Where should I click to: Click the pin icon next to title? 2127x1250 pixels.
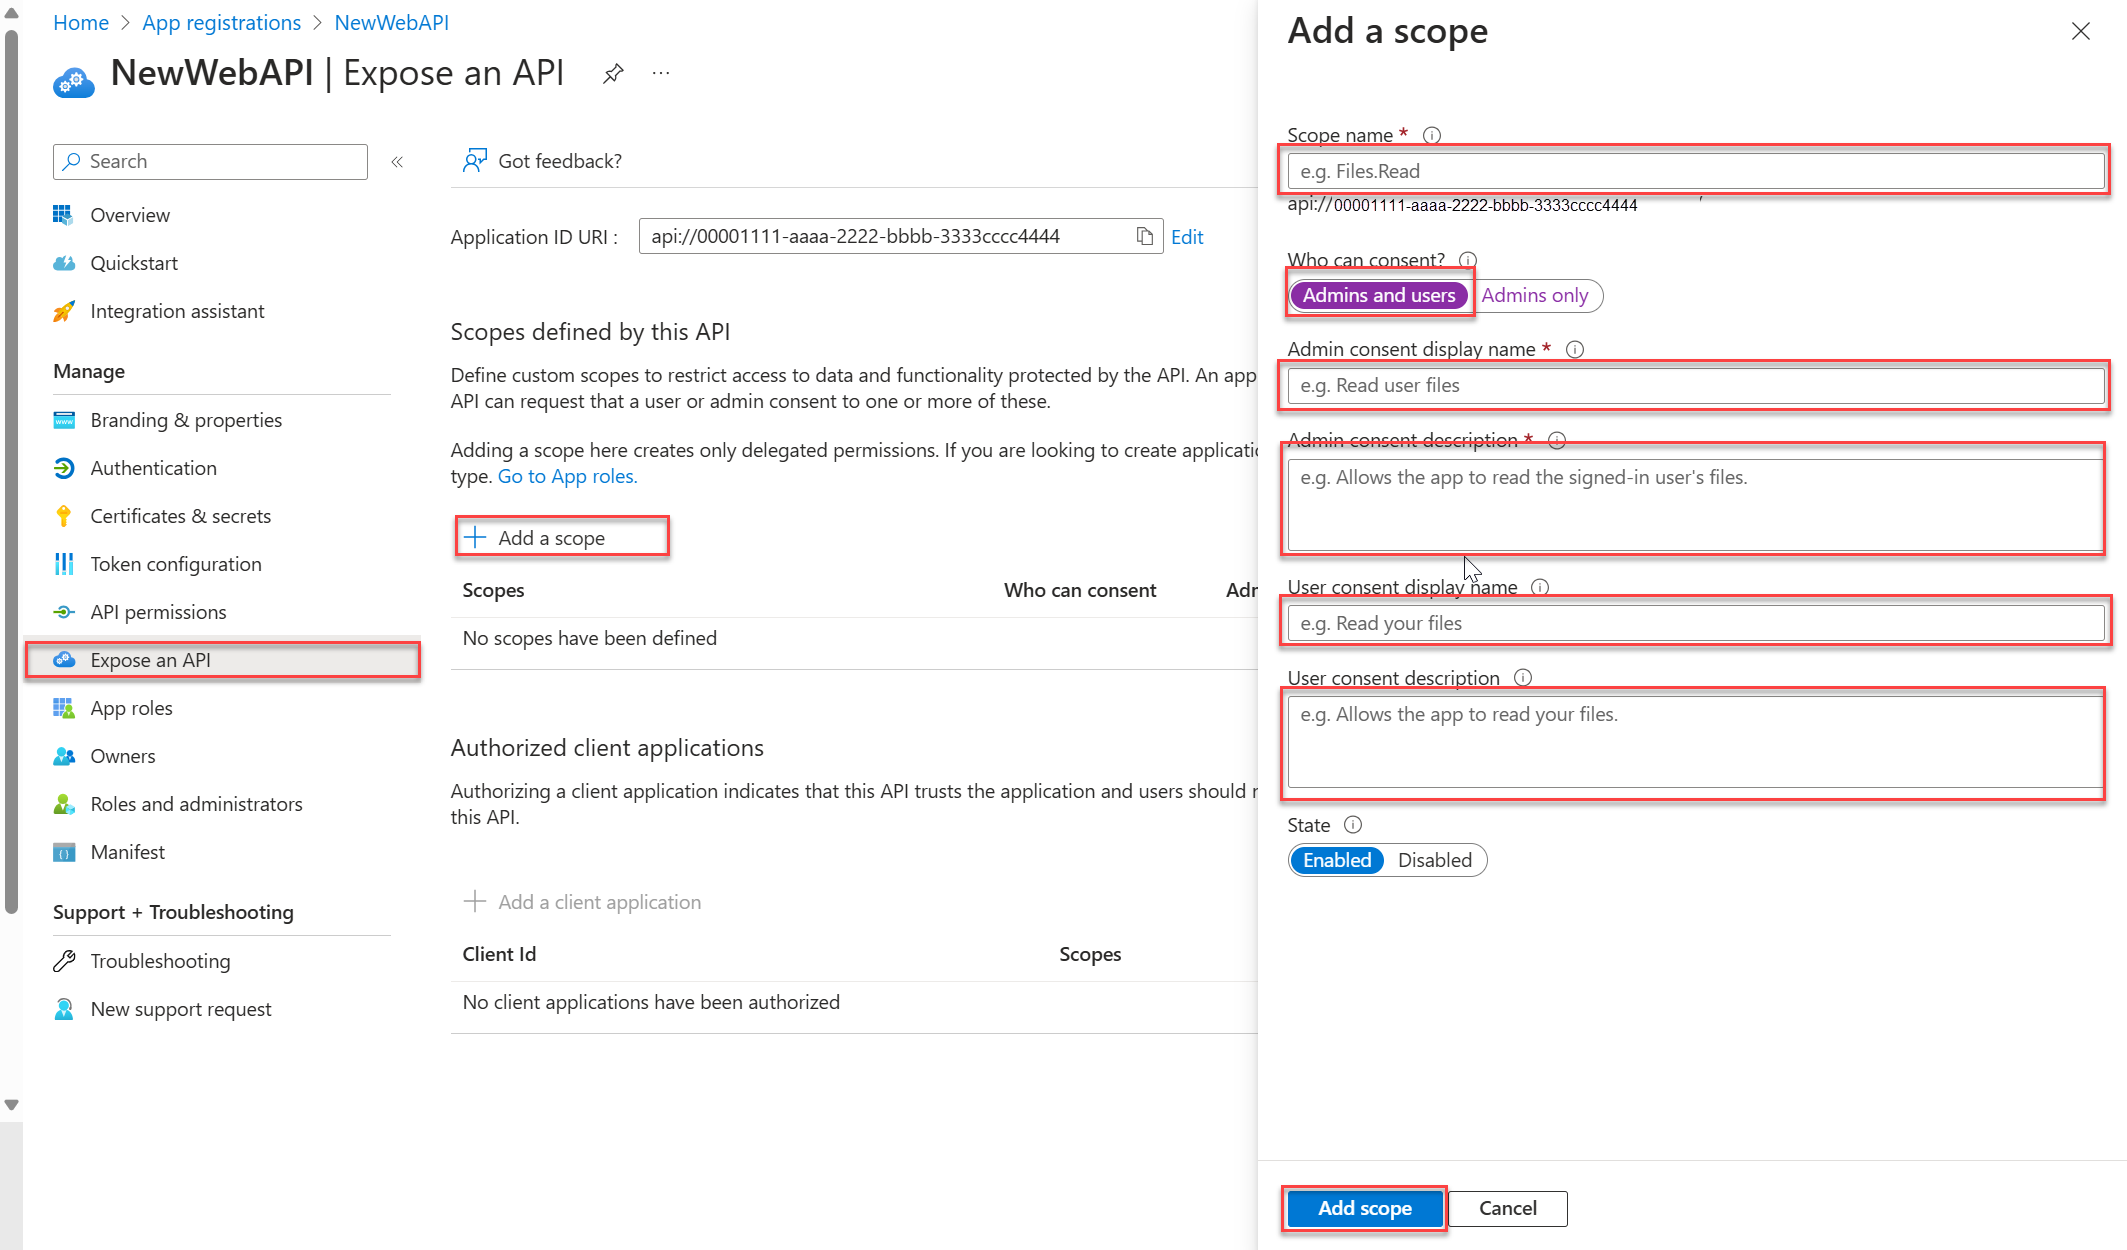coord(613,73)
